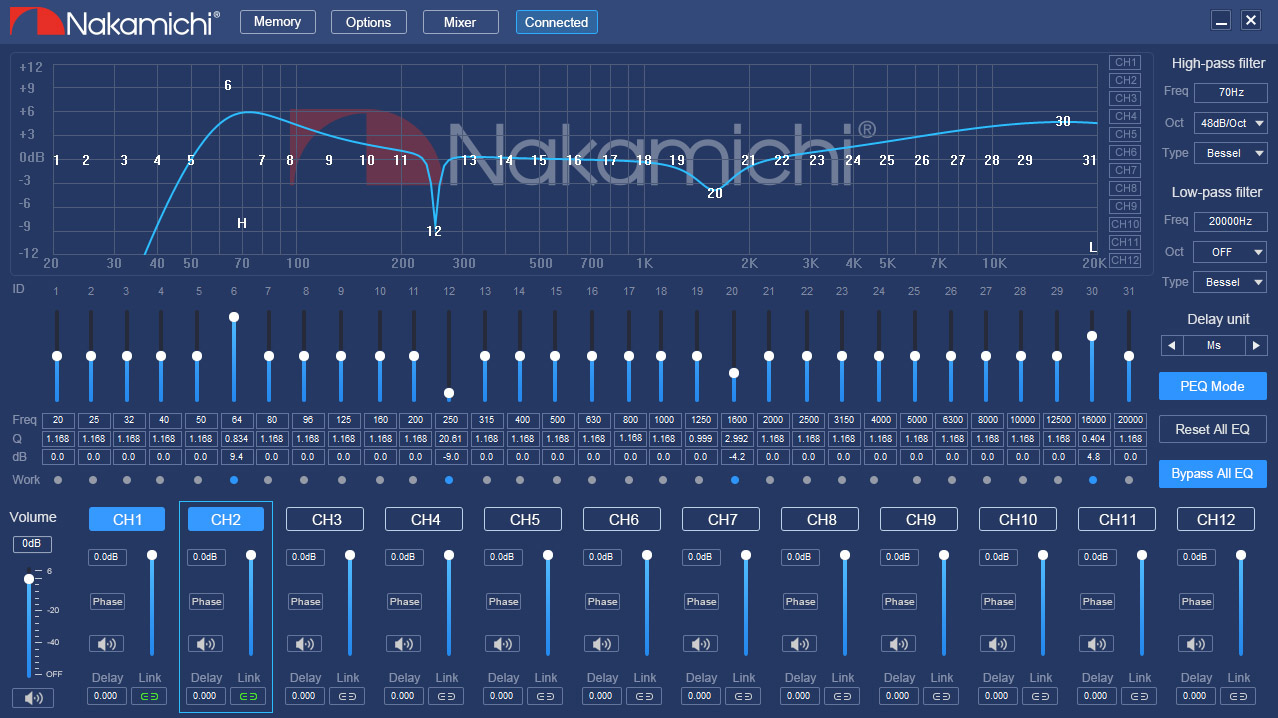The height and width of the screenshot is (718, 1278).
Task: Click CH10 Link chain icon
Action: [x=1040, y=696]
